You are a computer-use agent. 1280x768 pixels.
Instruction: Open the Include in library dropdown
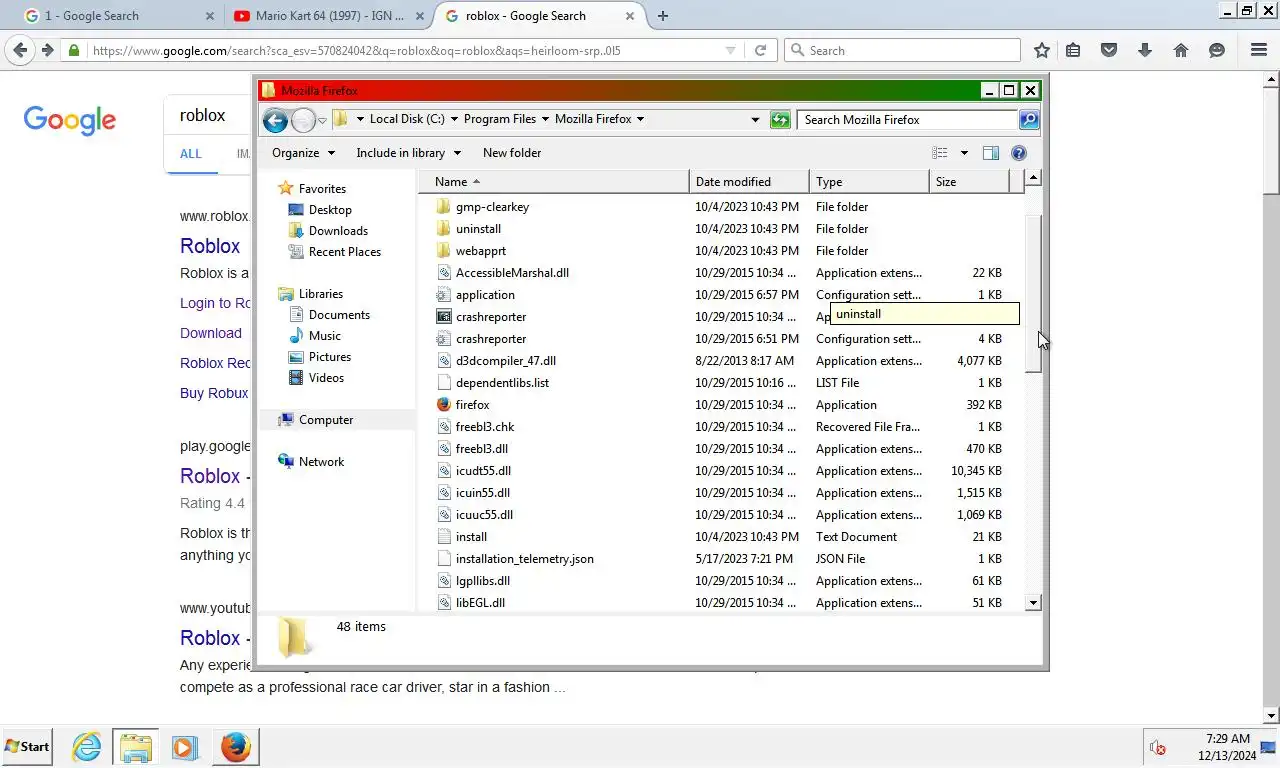tap(408, 153)
